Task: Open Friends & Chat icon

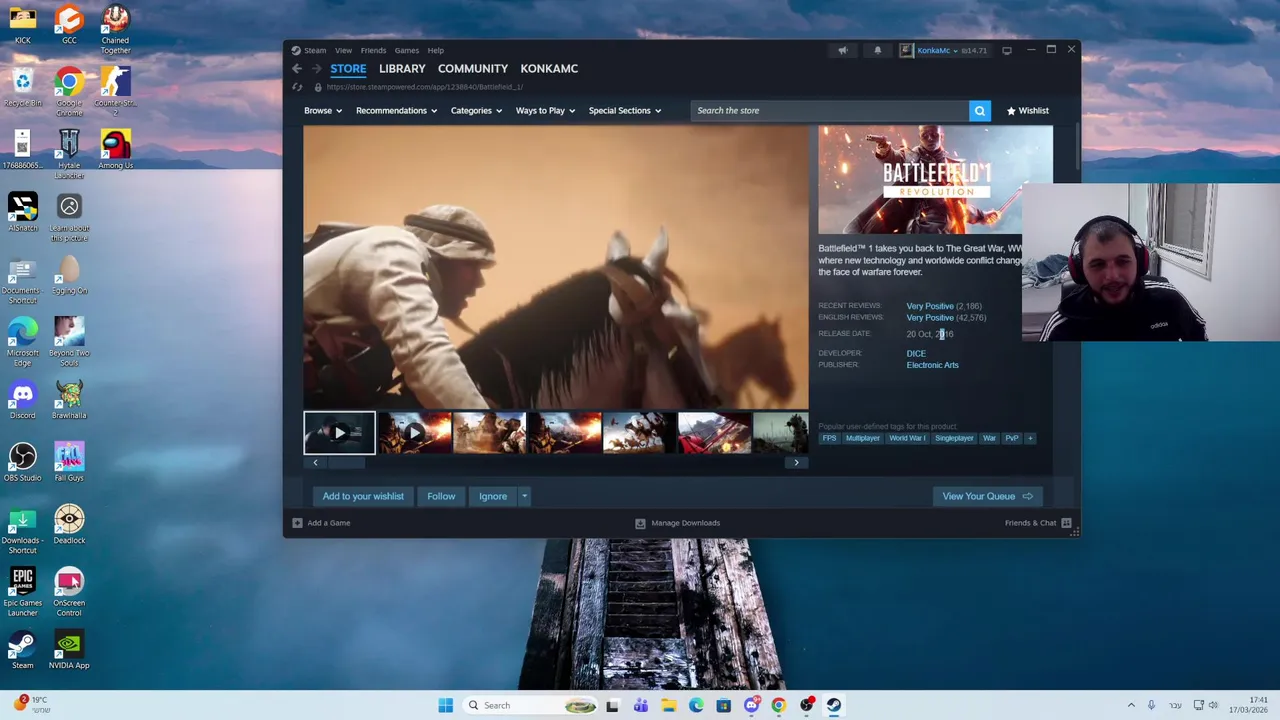Action: click(1067, 523)
